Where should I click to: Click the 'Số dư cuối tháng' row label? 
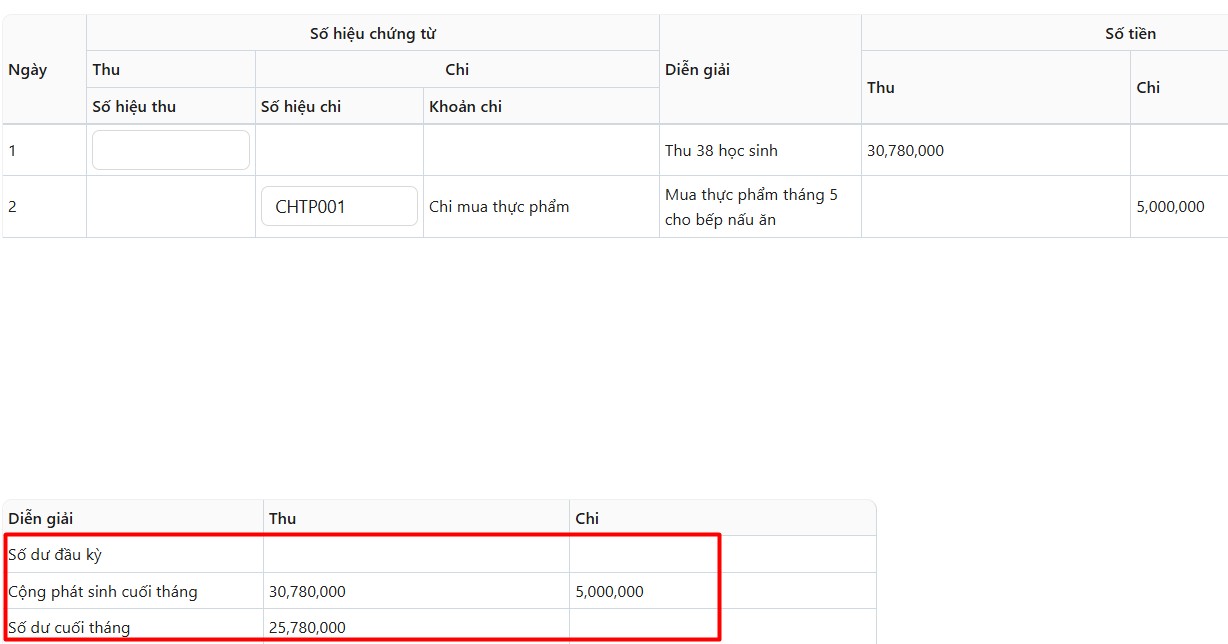[x=69, y=628]
